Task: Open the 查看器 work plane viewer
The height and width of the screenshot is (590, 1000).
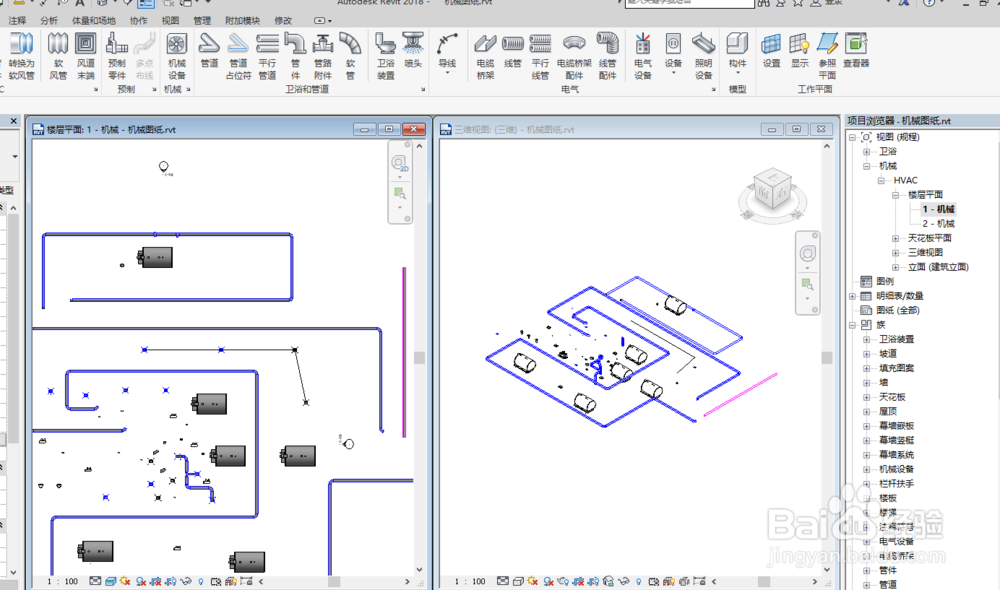Action: point(856,50)
